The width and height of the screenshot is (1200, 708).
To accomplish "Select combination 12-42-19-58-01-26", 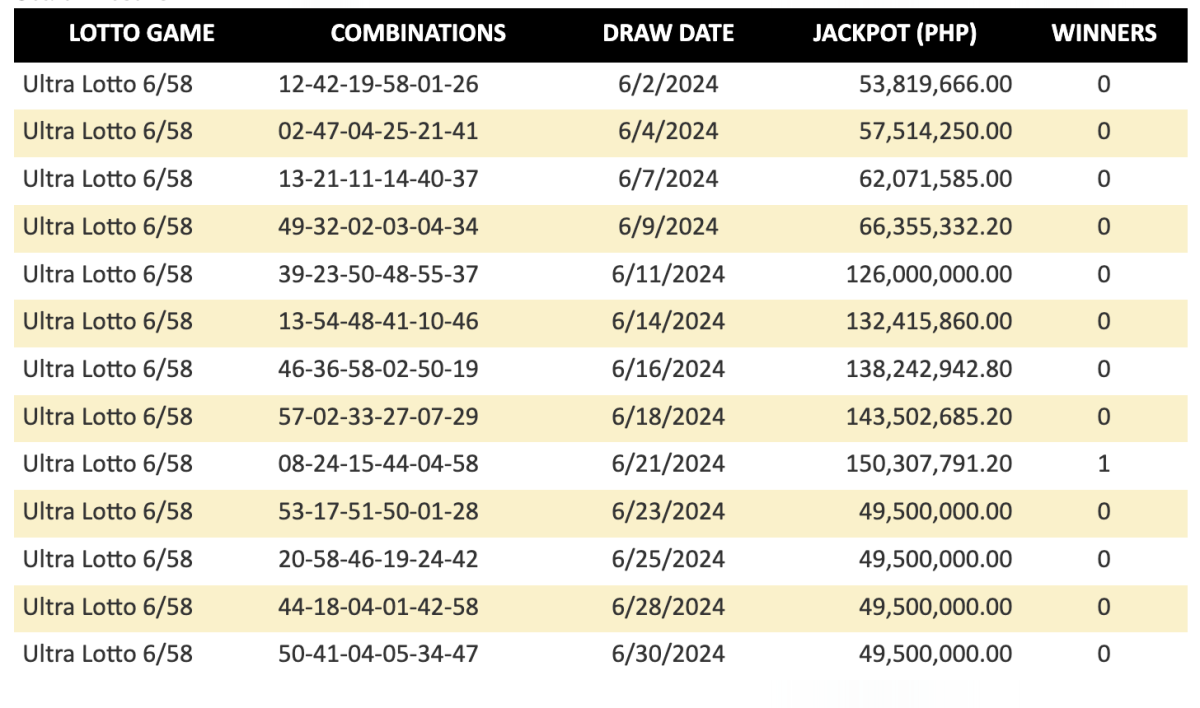I will [378, 84].
